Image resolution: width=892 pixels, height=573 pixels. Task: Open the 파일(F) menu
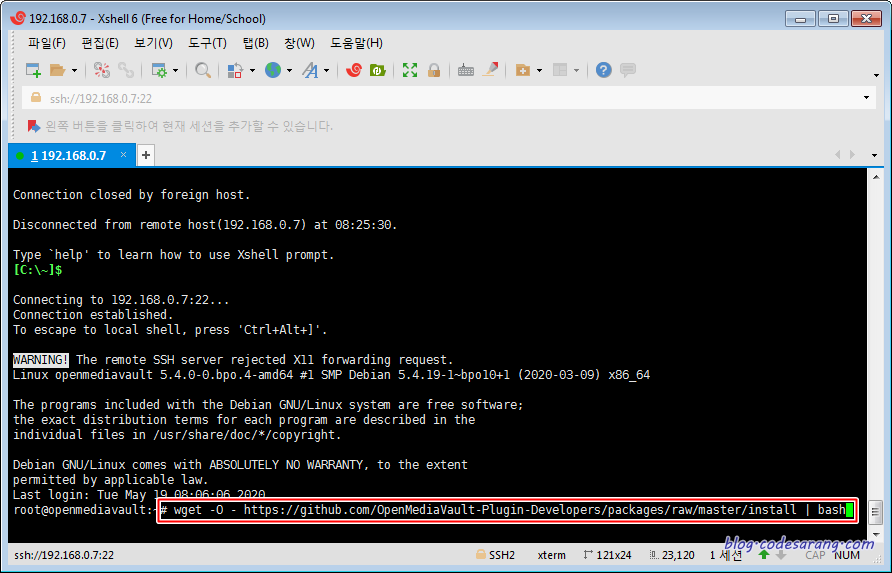coord(47,43)
